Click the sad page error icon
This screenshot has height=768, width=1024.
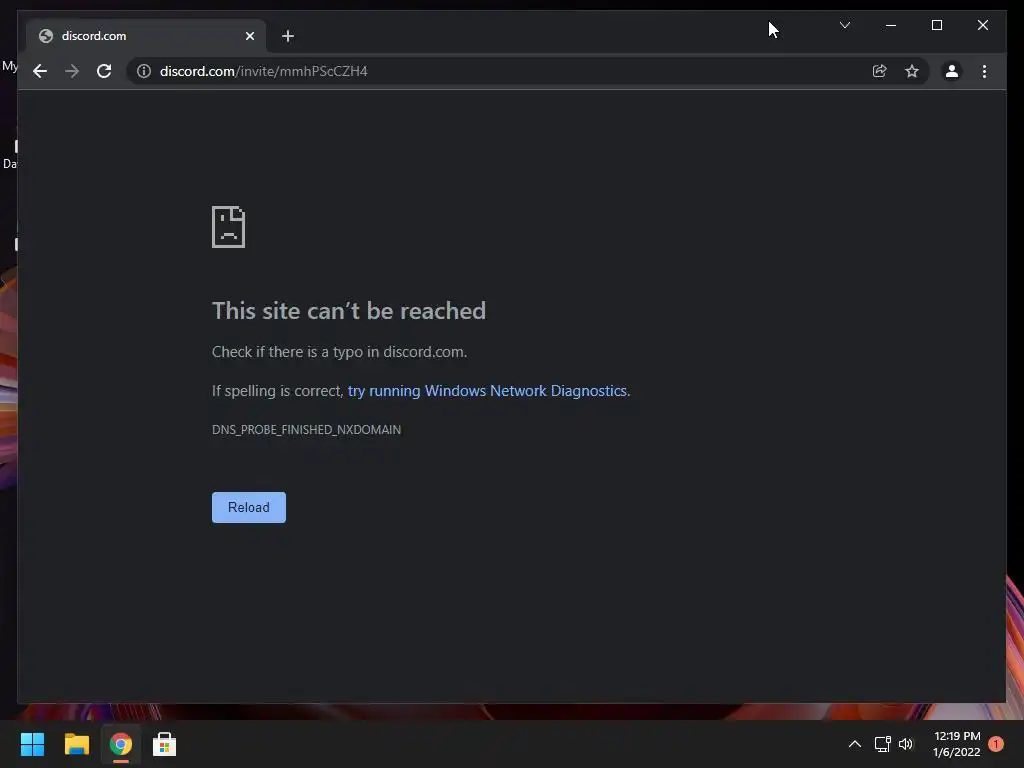click(x=229, y=227)
